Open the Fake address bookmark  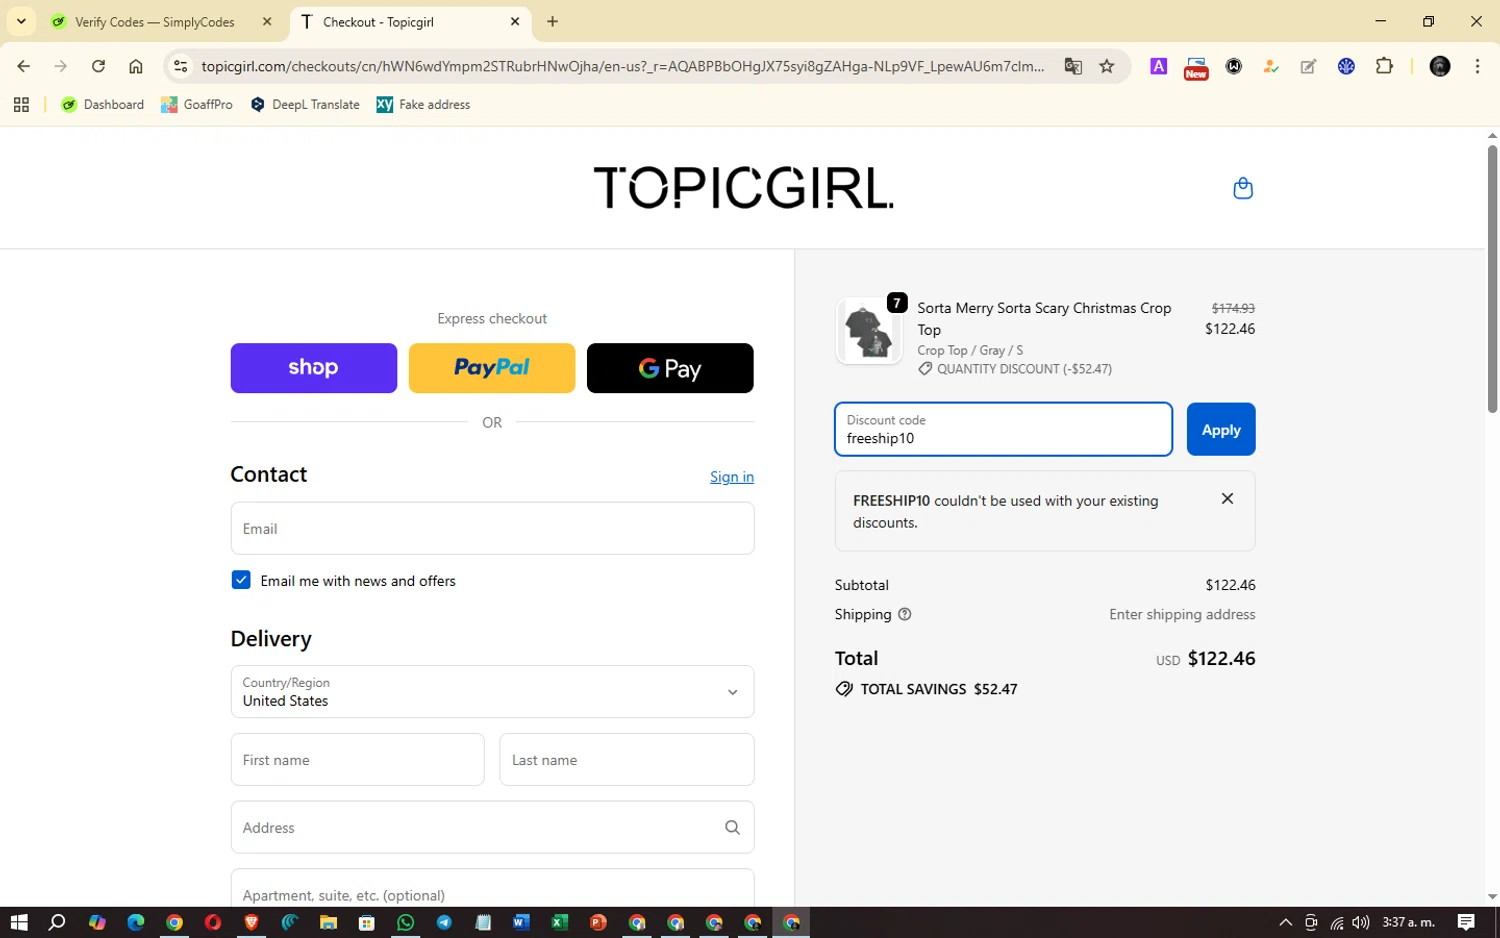423,104
